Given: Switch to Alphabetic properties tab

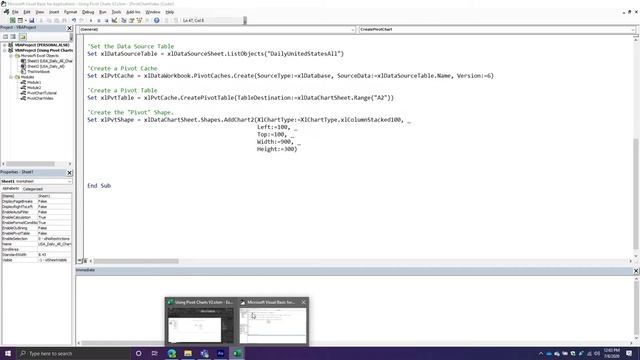Looking at the screenshot, I should pos(11,189).
